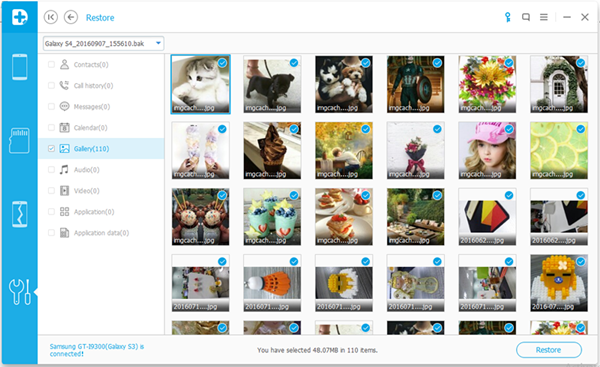Deselect the white cat photo checkmark
The image size is (600, 367).
(222, 63)
